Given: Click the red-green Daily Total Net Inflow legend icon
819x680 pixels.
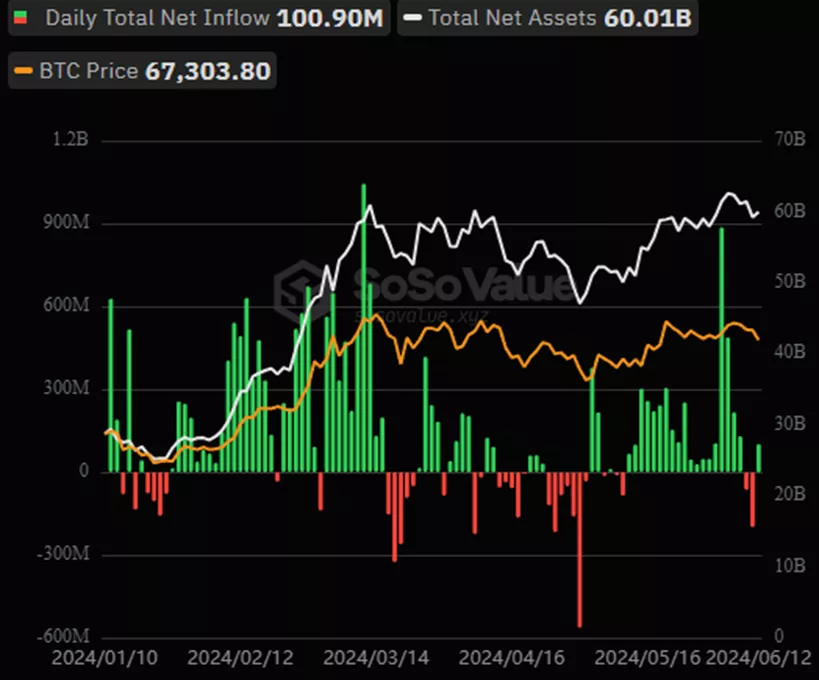Looking at the screenshot, I should [x=22, y=19].
